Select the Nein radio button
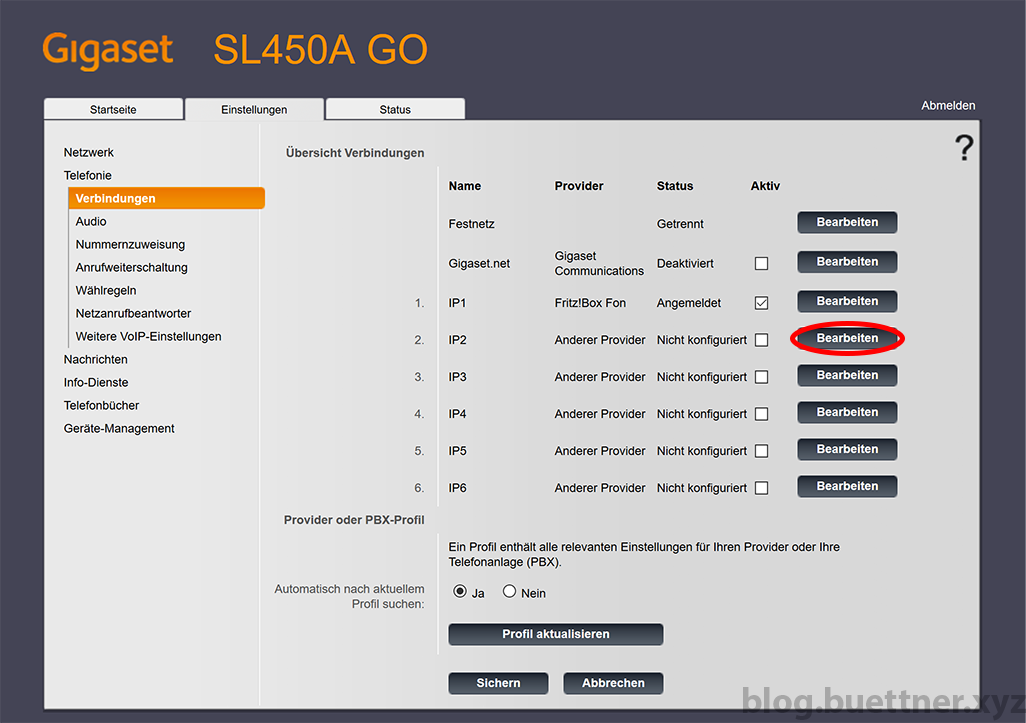The width and height of the screenshot is (1026, 723). pos(509,591)
